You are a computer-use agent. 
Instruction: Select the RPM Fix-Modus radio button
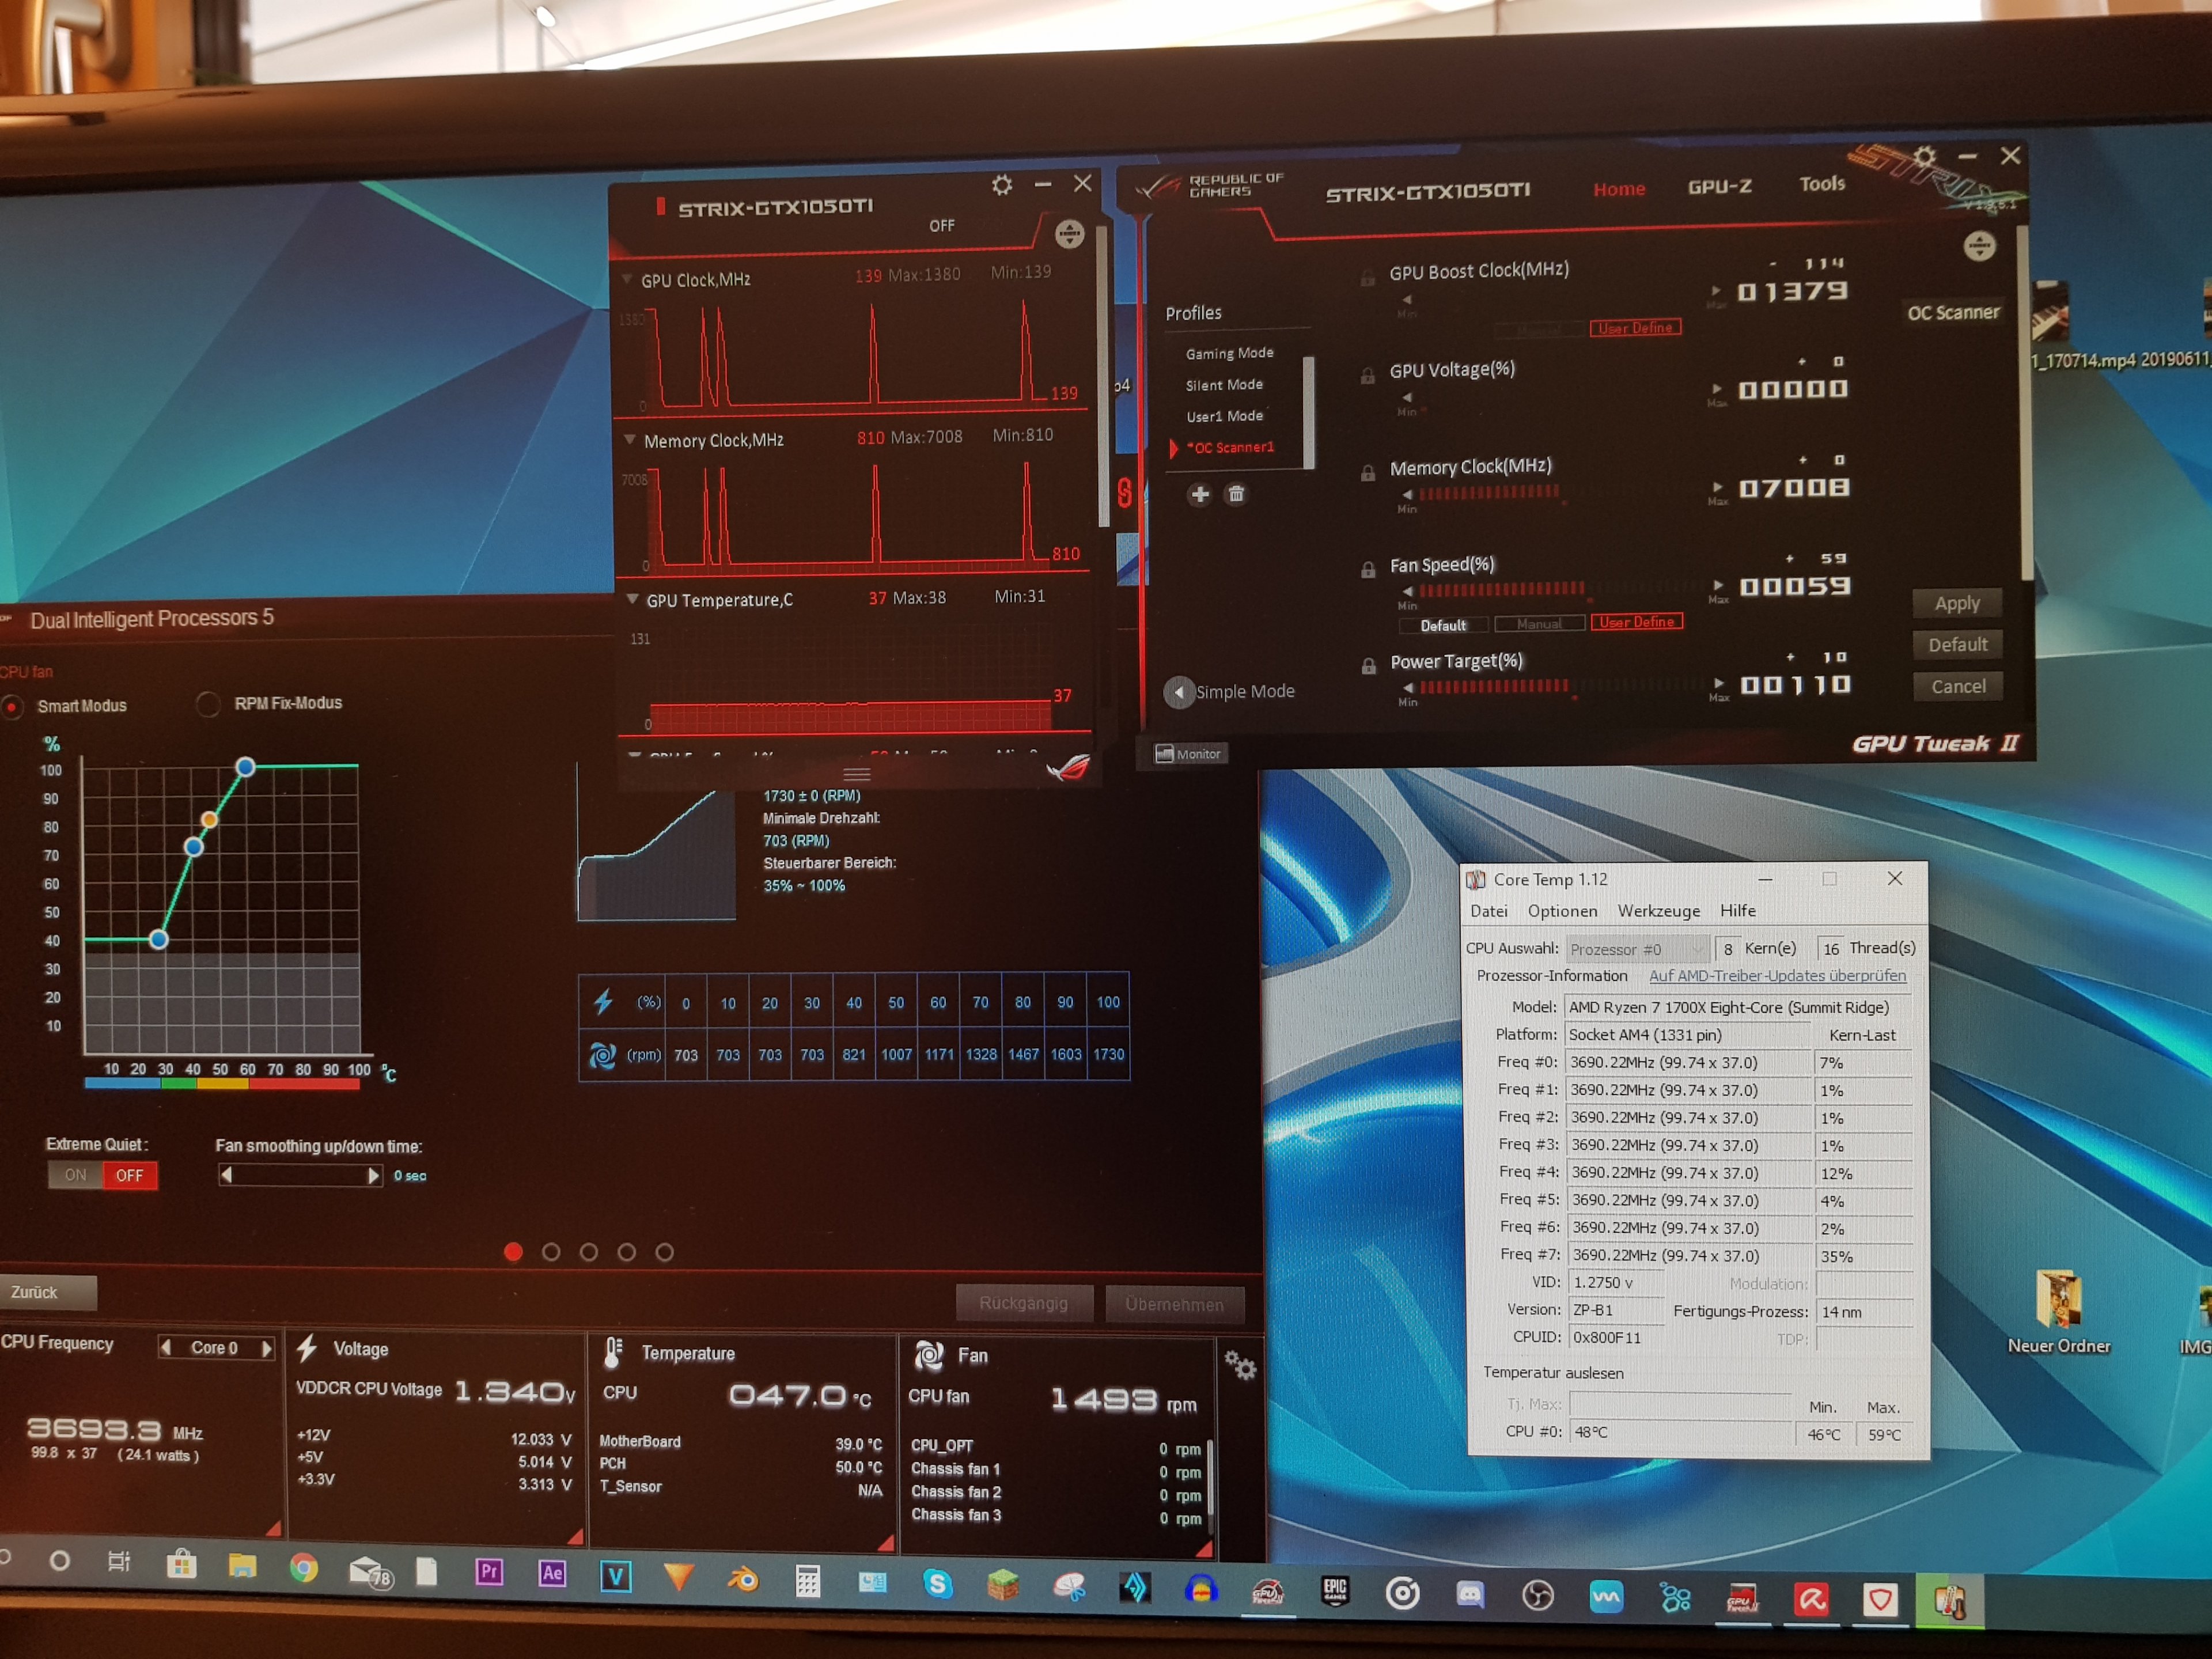pyautogui.click(x=208, y=704)
